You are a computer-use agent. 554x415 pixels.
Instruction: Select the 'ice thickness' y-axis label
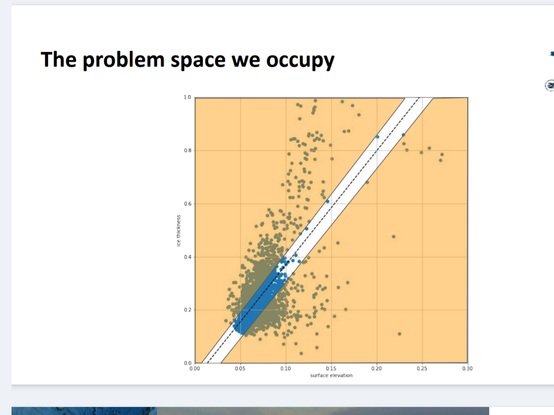[178, 231]
